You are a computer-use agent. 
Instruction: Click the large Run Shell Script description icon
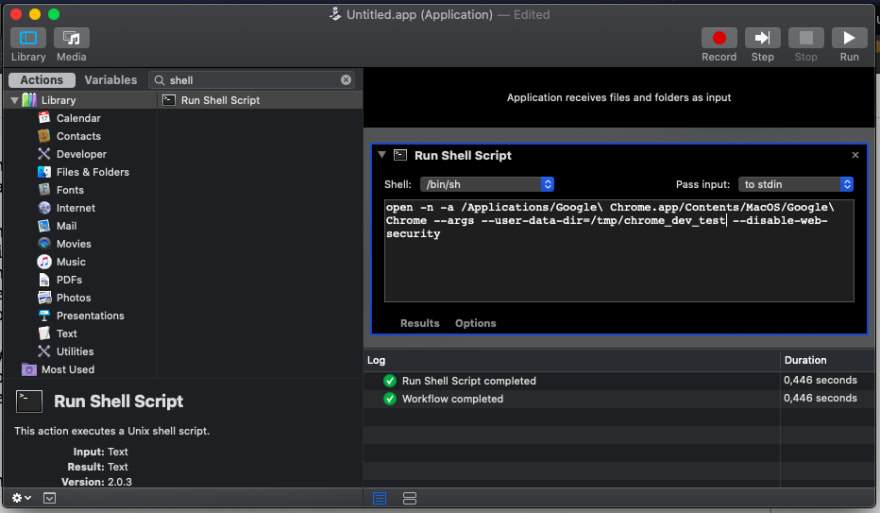pos(29,401)
